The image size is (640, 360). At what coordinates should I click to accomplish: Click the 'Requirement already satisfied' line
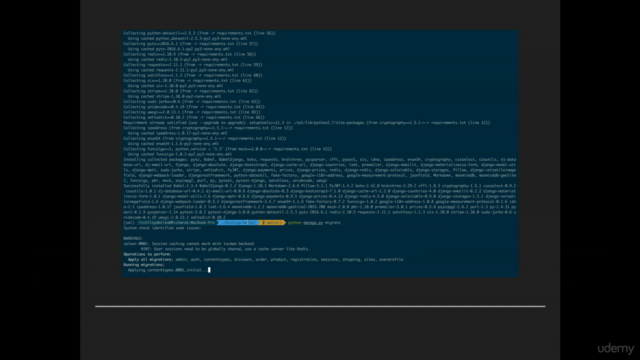[x=307, y=122]
